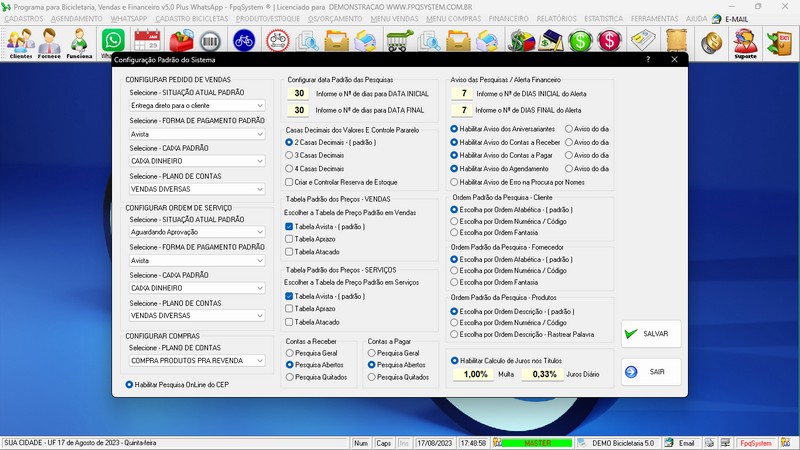Open the PRODUTO/ESTOQUE menu
This screenshot has height=450, width=800.
click(267, 19)
